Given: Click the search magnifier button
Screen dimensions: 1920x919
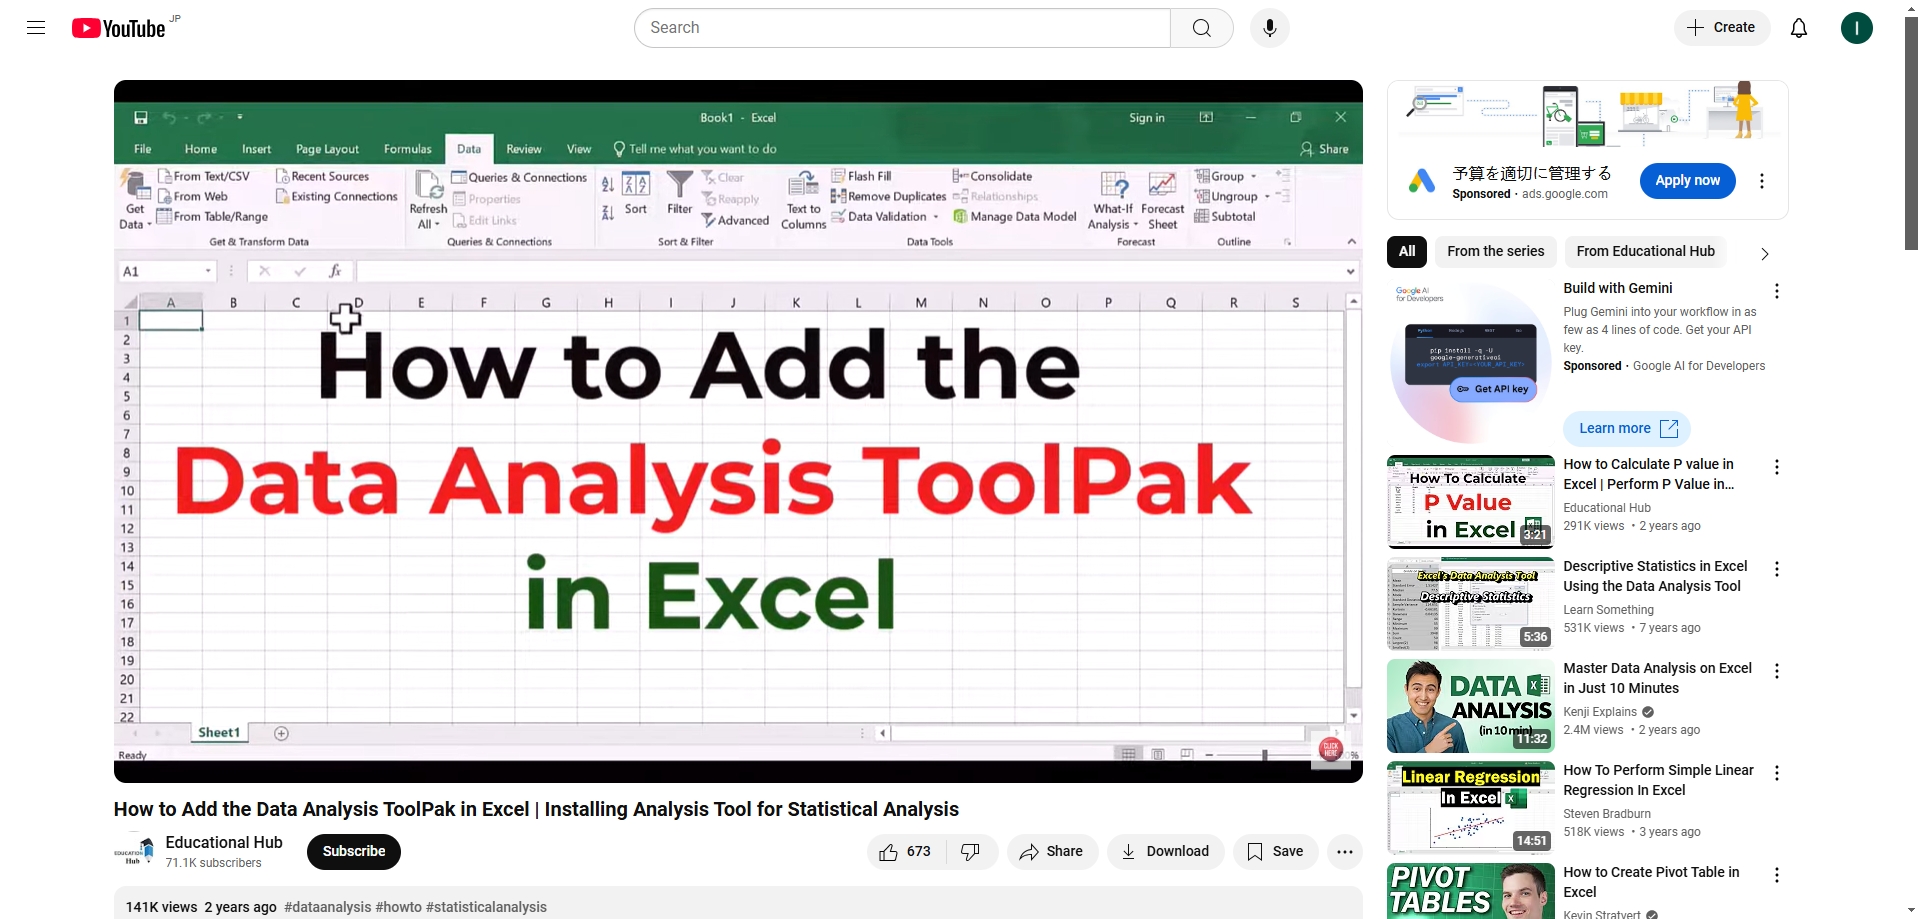Looking at the screenshot, I should coord(1201,28).
